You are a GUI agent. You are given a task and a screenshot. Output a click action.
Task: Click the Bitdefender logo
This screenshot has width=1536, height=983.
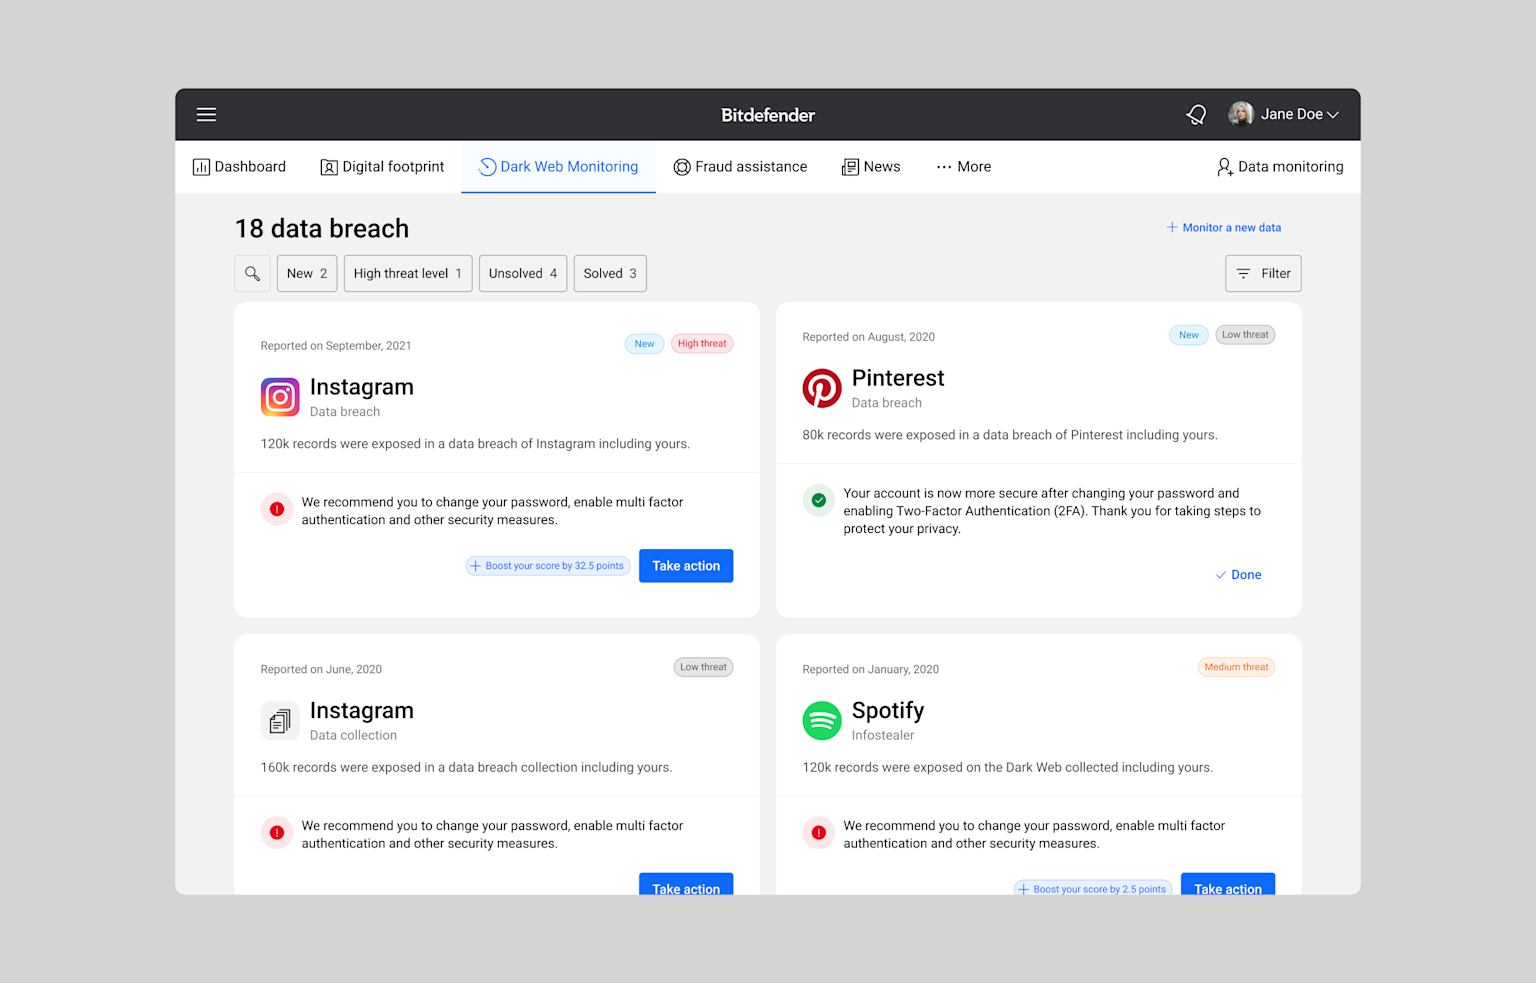point(768,115)
